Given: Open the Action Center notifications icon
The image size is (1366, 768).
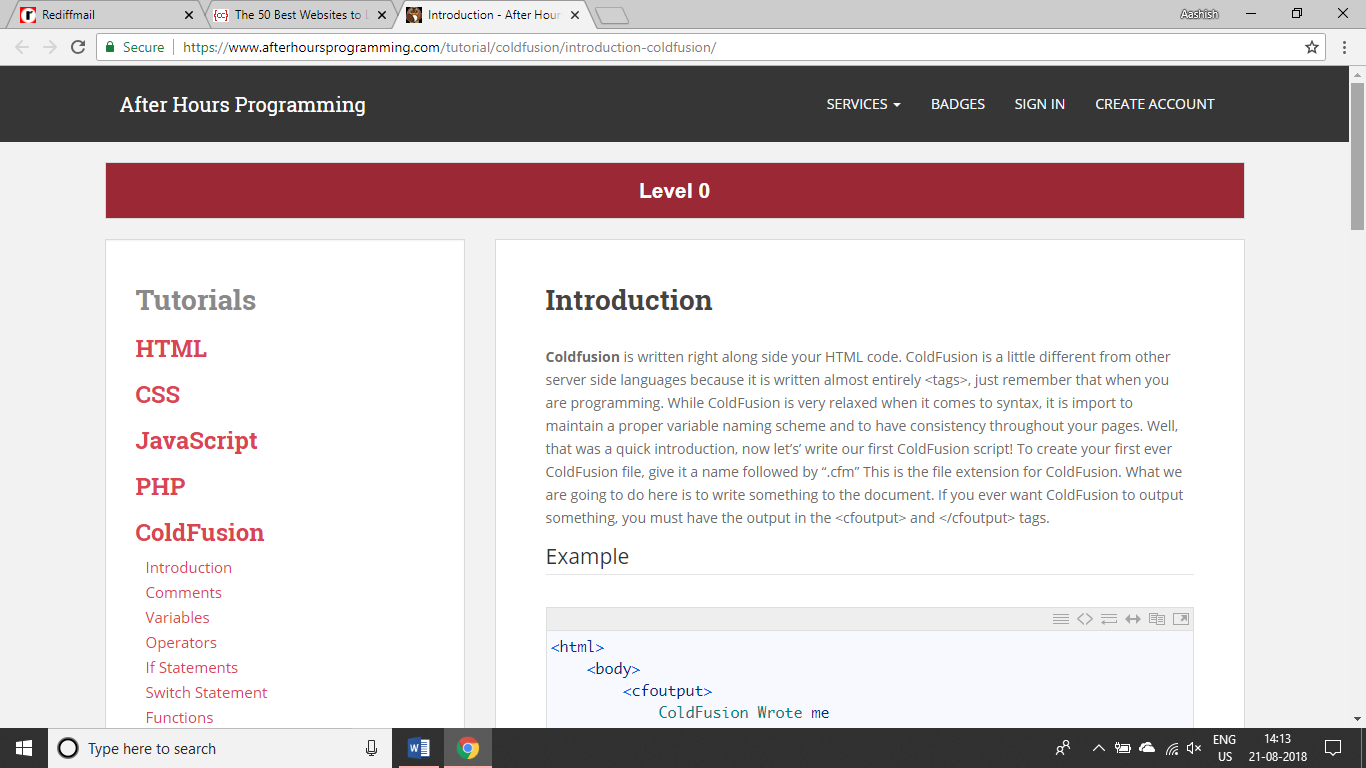Looking at the screenshot, I should click(x=1332, y=748).
